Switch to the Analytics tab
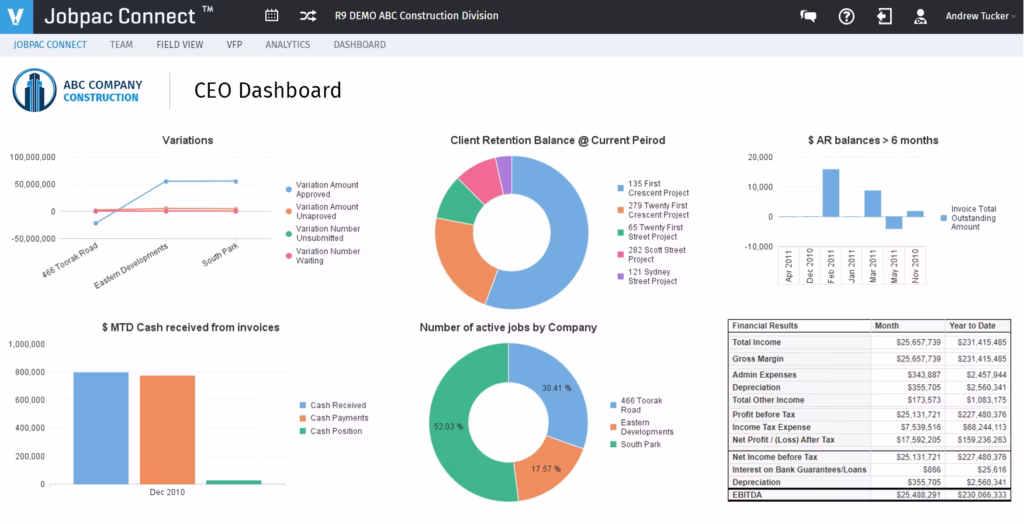 287,45
